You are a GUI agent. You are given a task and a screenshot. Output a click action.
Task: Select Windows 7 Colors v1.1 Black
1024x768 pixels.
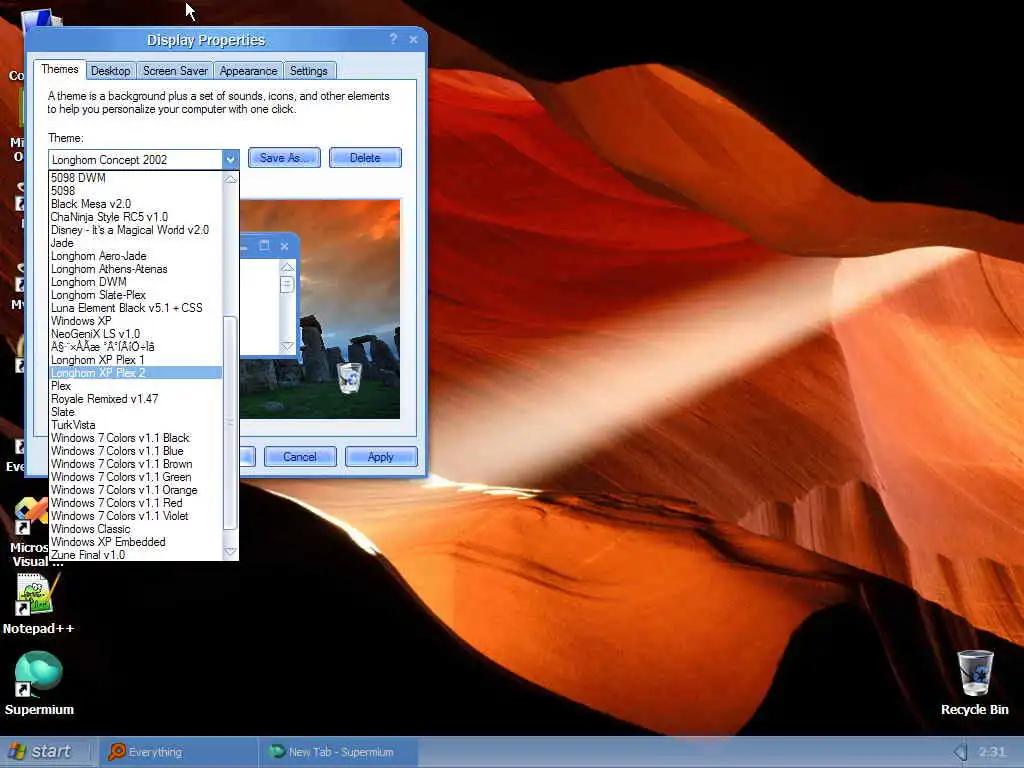pos(136,438)
